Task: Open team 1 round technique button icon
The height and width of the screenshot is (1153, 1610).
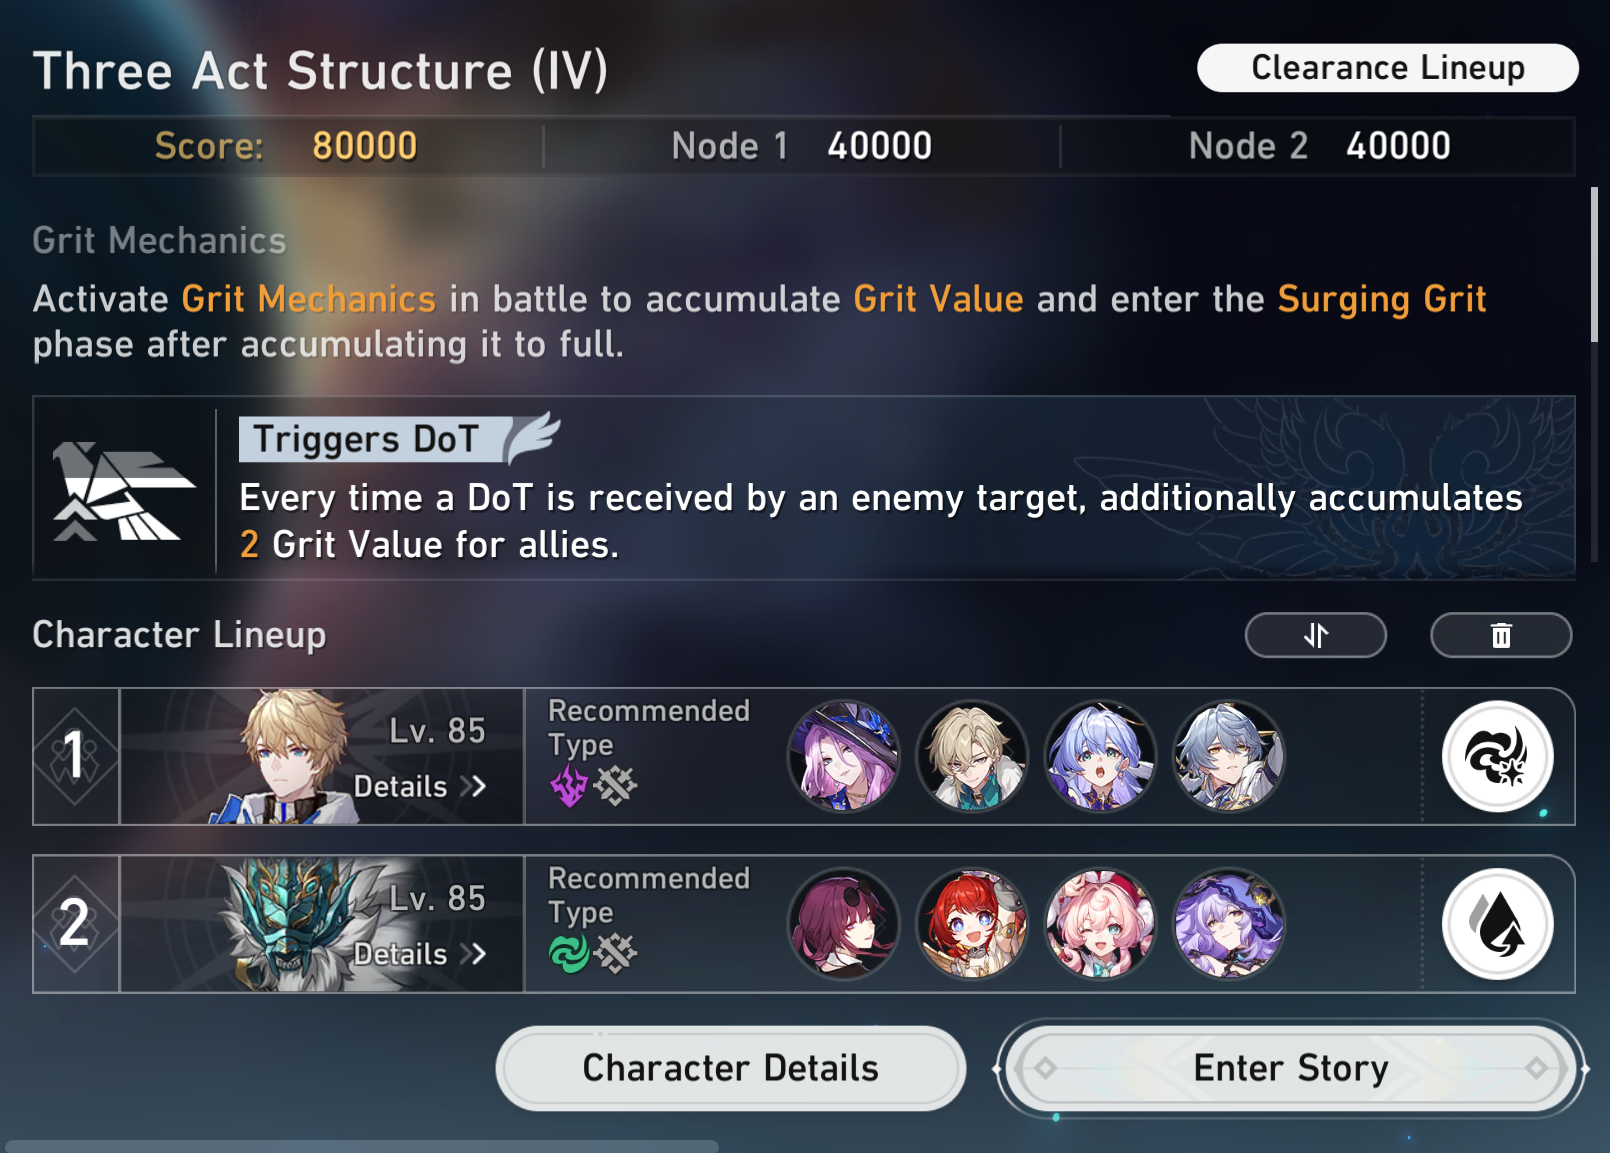Action: [1497, 756]
